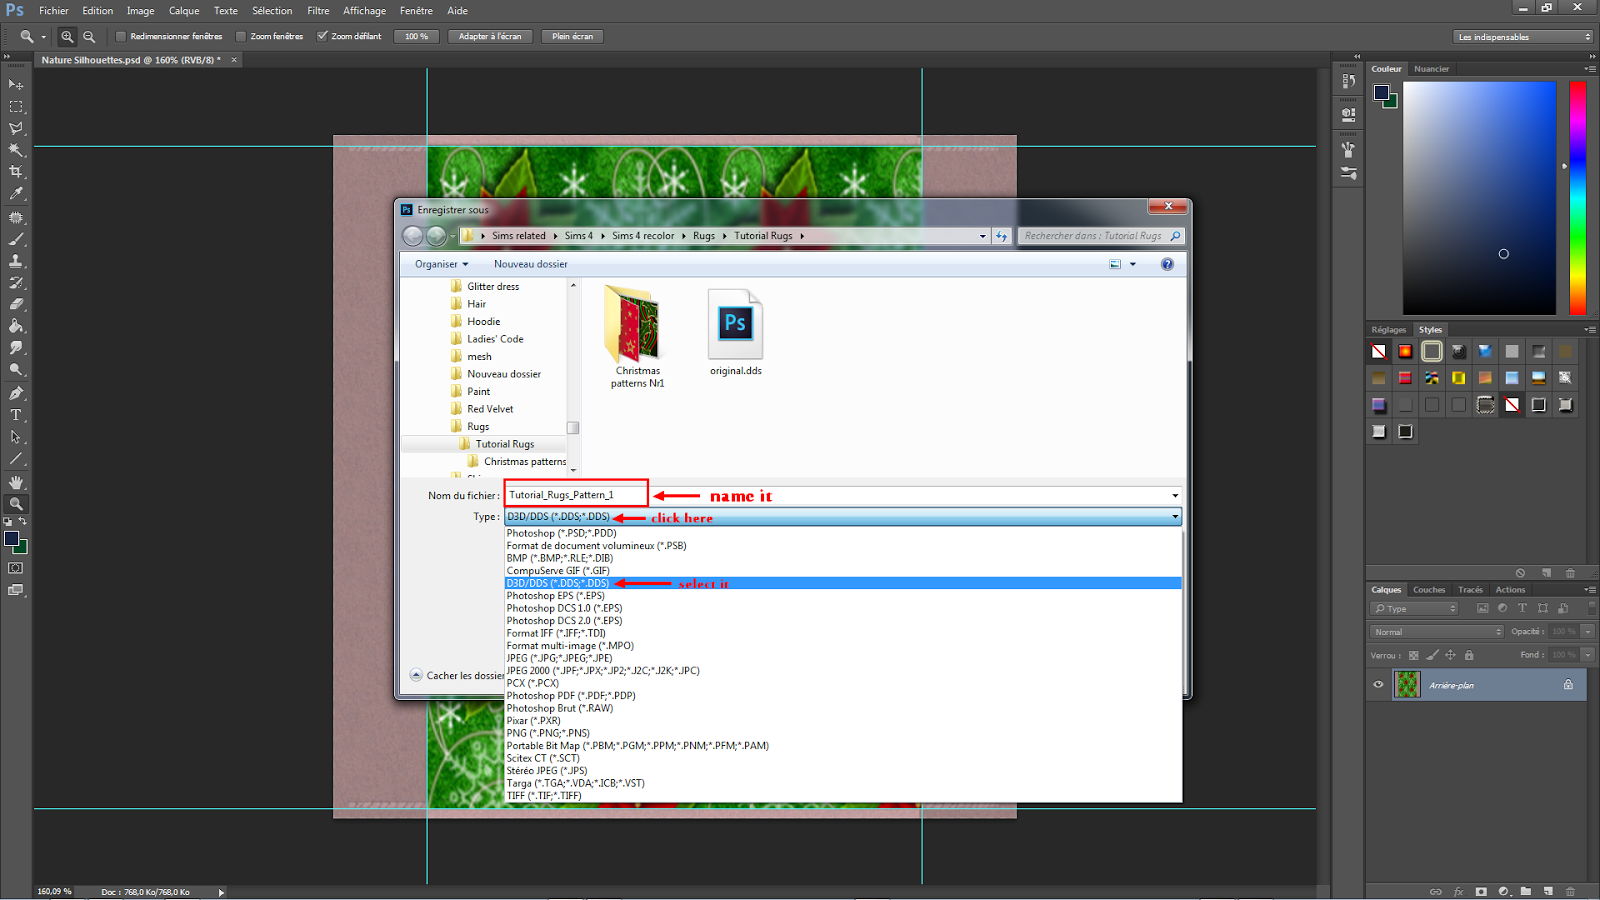Image resolution: width=1600 pixels, height=900 pixels.
Task: Click the dialog help icon
Action: [1167, 264]
